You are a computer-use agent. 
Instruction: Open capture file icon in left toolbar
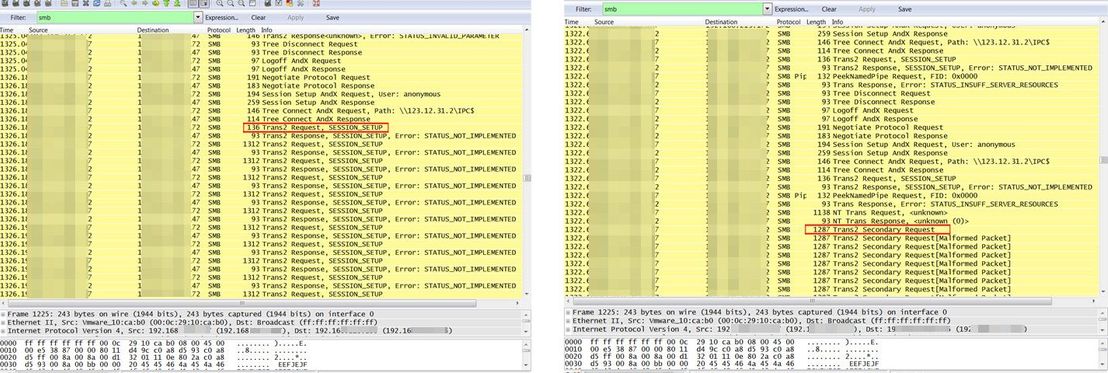pyautogui.click(x=64, y=3)
